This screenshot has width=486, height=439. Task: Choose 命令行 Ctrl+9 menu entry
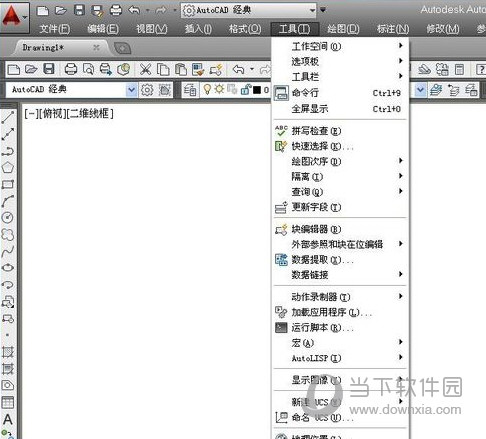[x=341, y=93]
